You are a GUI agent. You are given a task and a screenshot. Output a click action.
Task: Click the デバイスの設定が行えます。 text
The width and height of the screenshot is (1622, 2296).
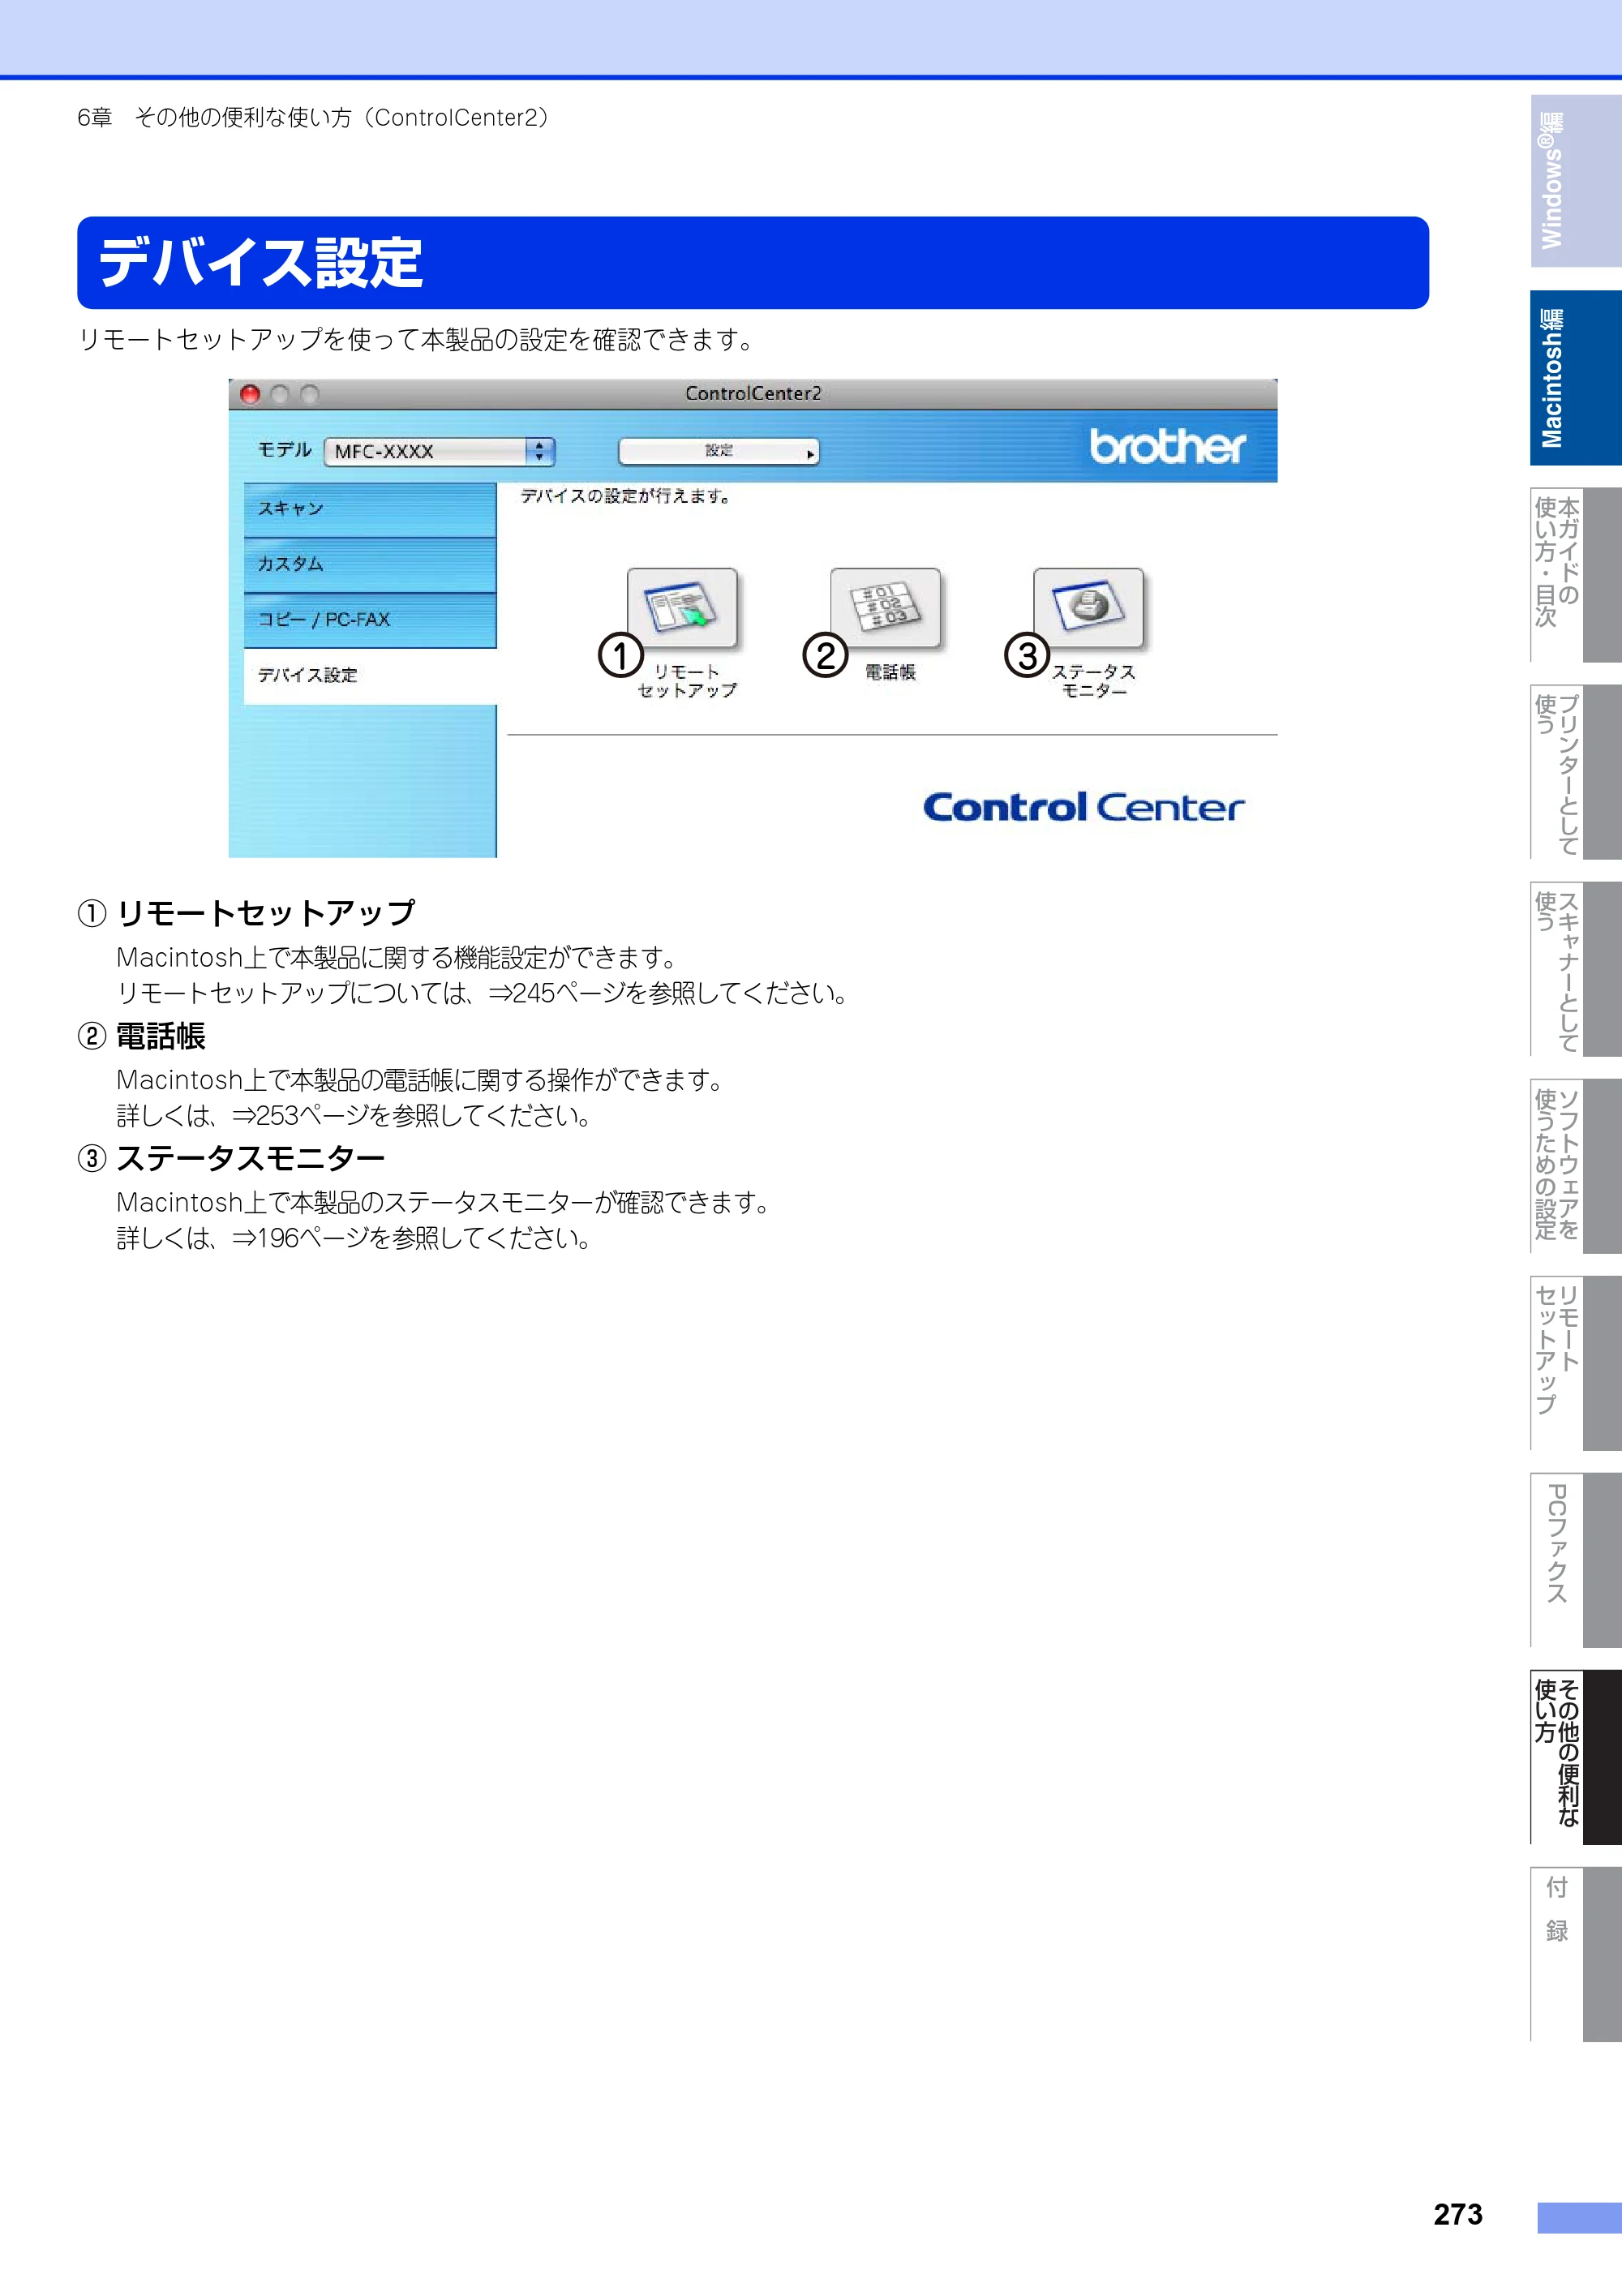(626, 496)
